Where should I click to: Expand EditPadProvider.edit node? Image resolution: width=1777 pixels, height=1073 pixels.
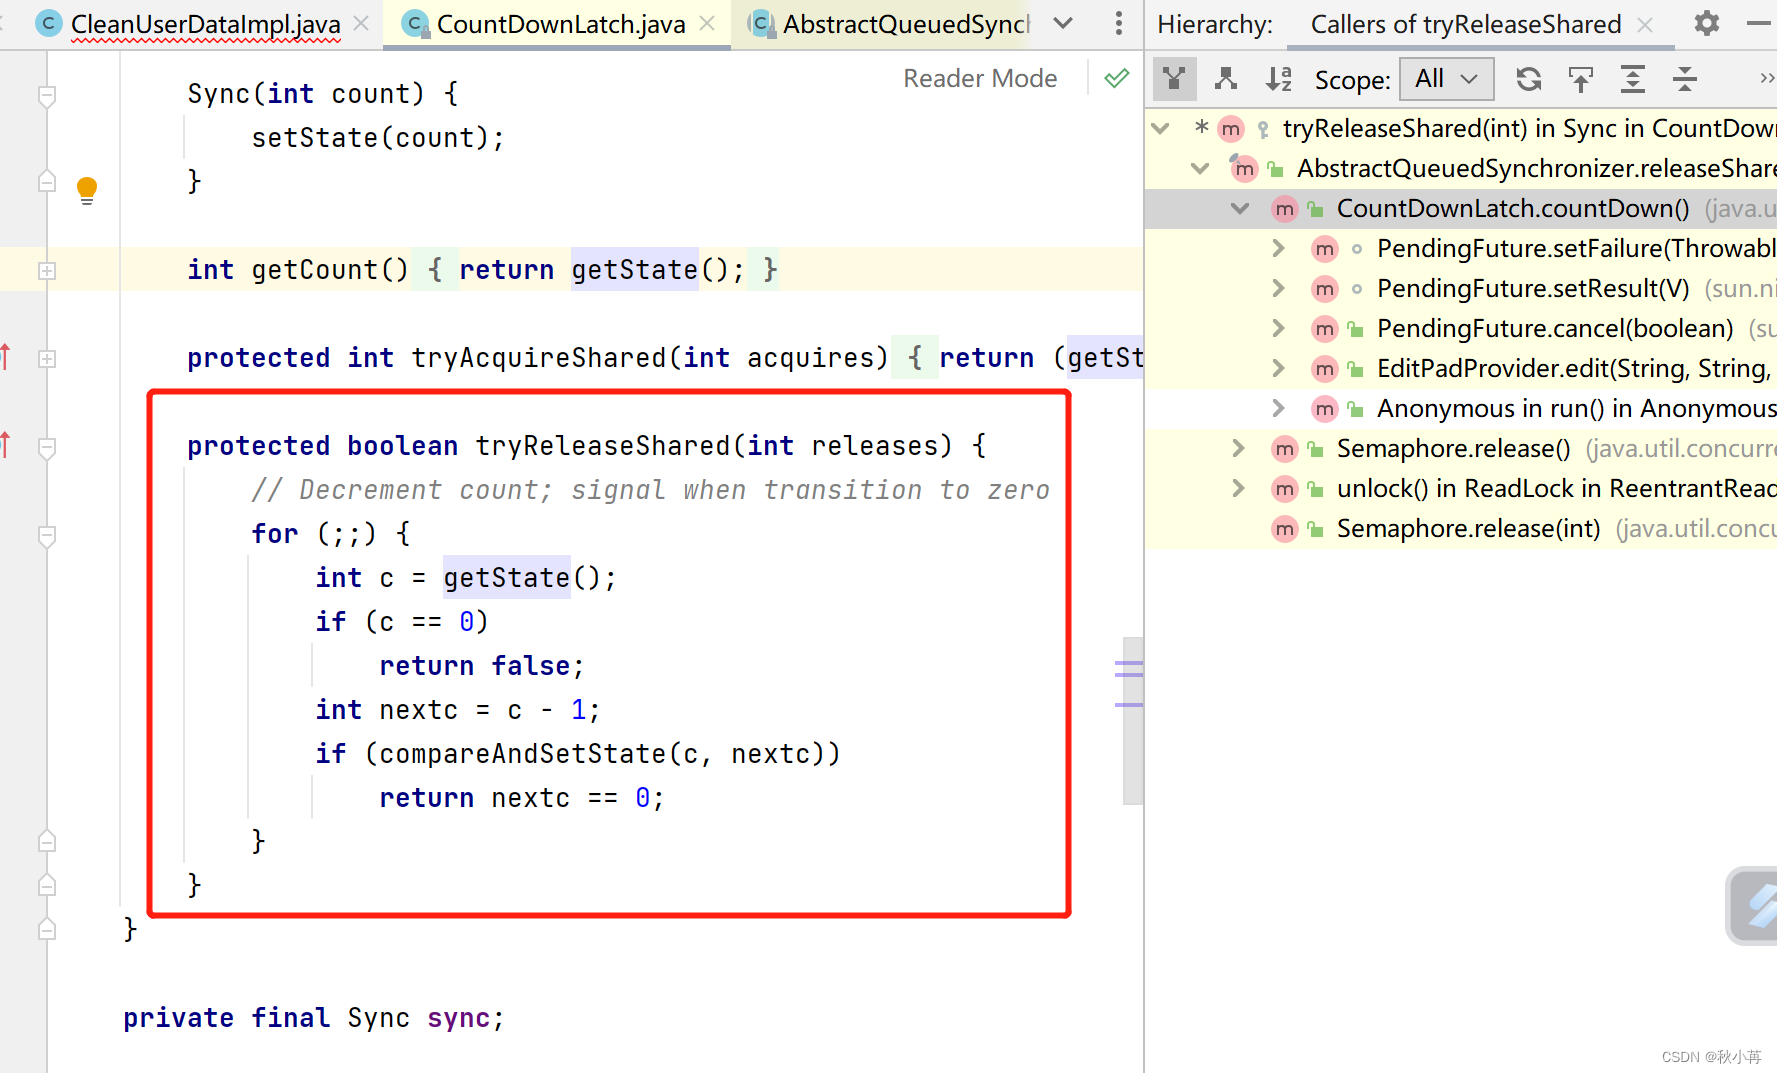[x=1278, y=368]
